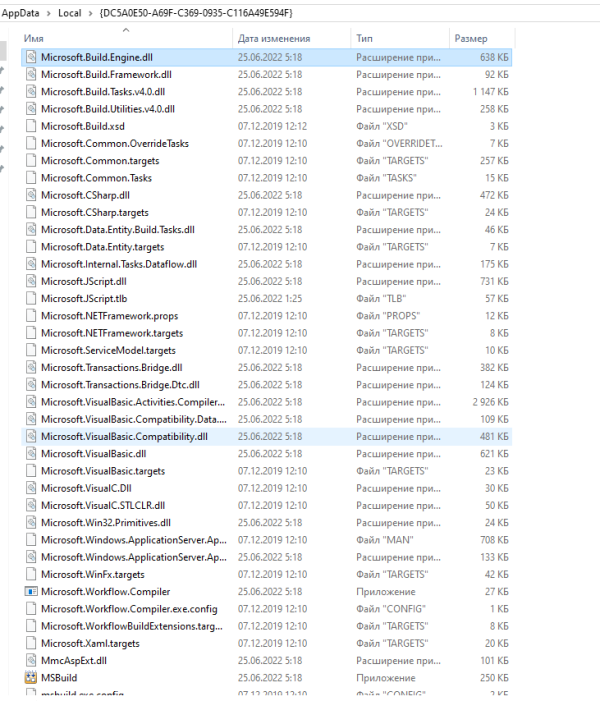
Task: Click the 250 КБ size of MSBuild
Action: pos(494,677)
